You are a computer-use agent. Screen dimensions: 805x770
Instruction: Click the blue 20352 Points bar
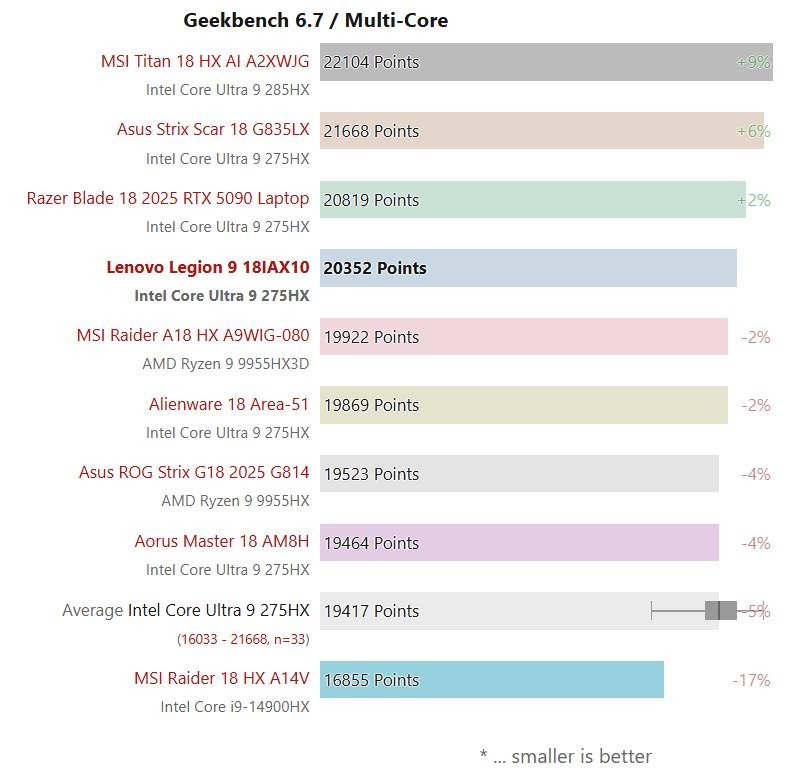click(528, 268)
